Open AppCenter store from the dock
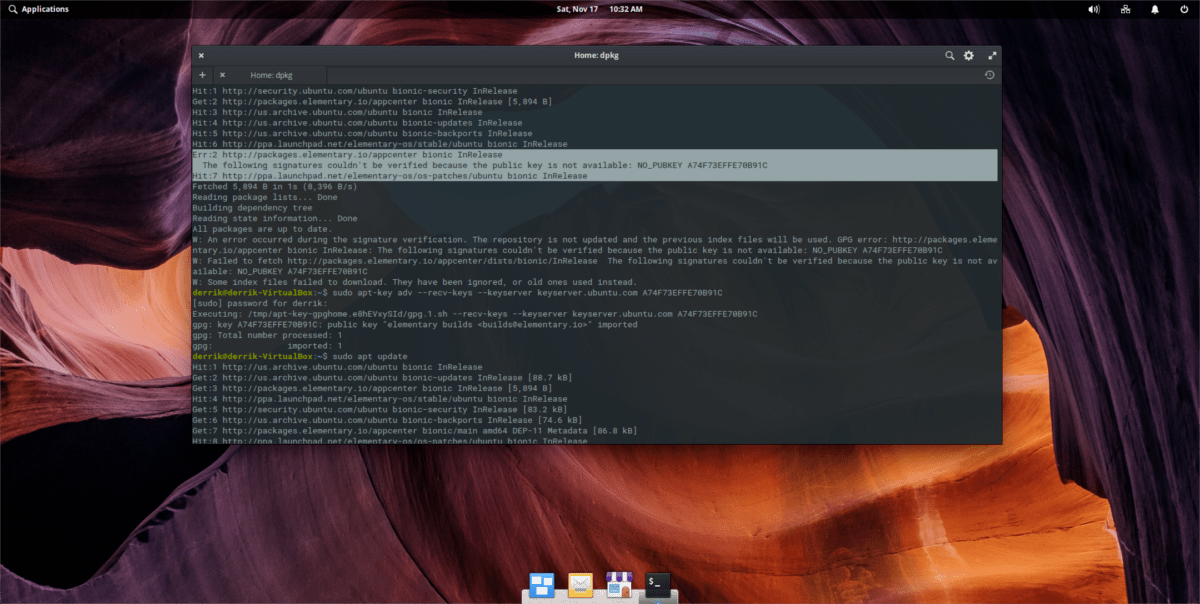Image resolution: width=1200 pixels, height=604 pixels. 619,583
